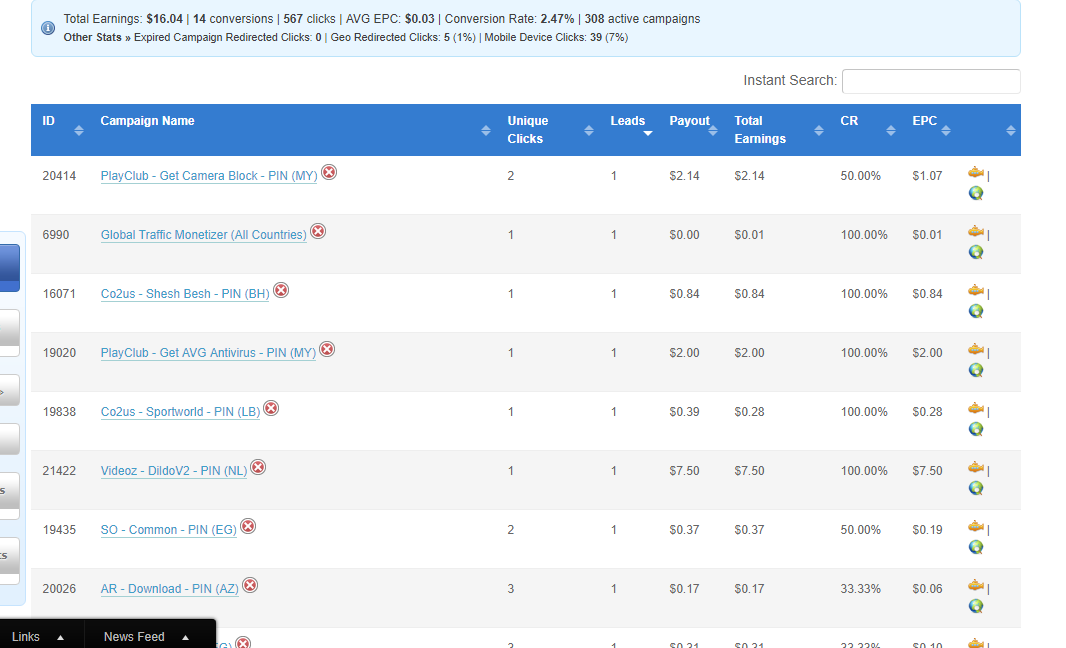This screenshot has height=648, width=1066.
Task: Click ID cell 20026
Action: (59, 589)
